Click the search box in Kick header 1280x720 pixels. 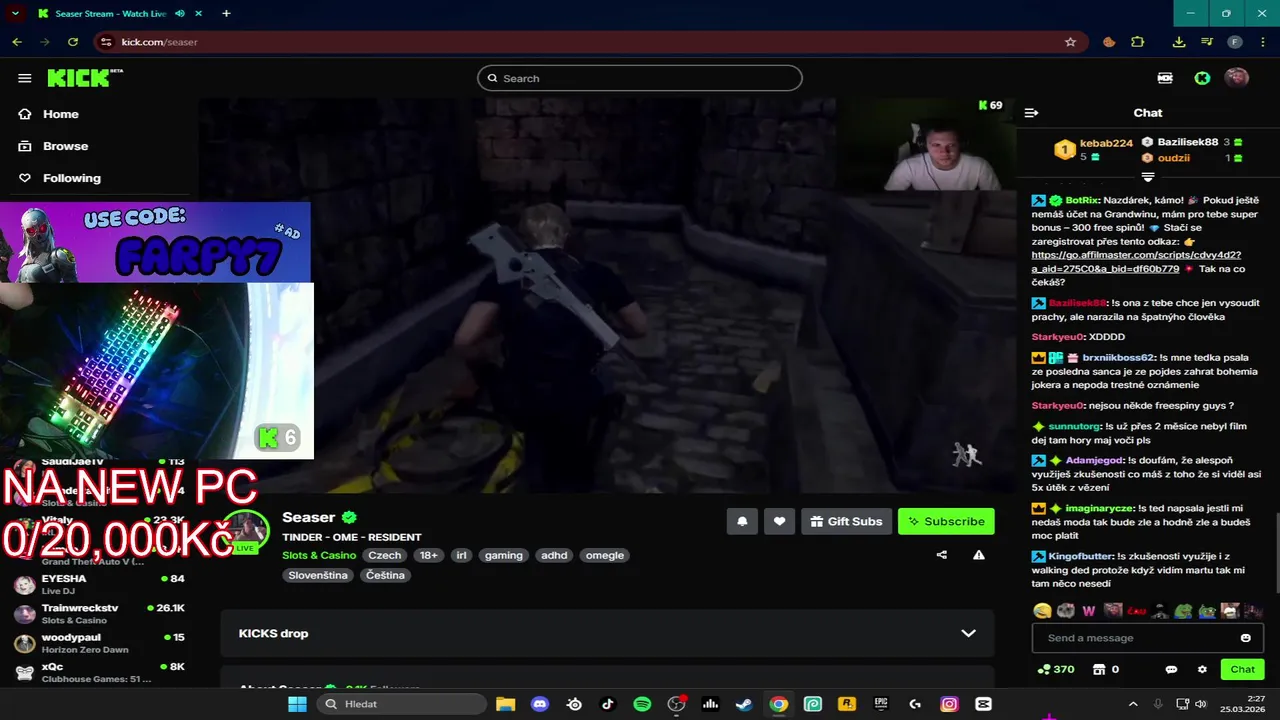(640, 78)
